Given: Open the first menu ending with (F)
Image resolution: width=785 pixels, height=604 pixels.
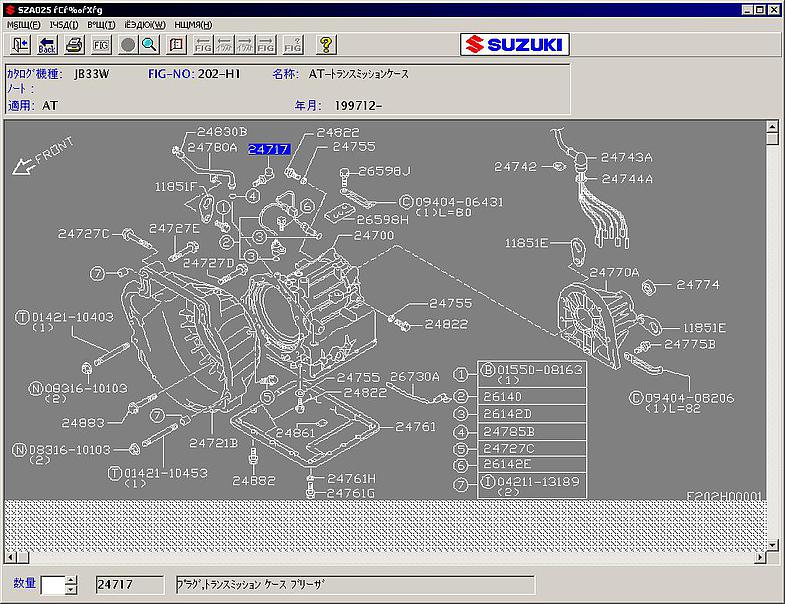Looking at the screenshot, I should point(24,24).
